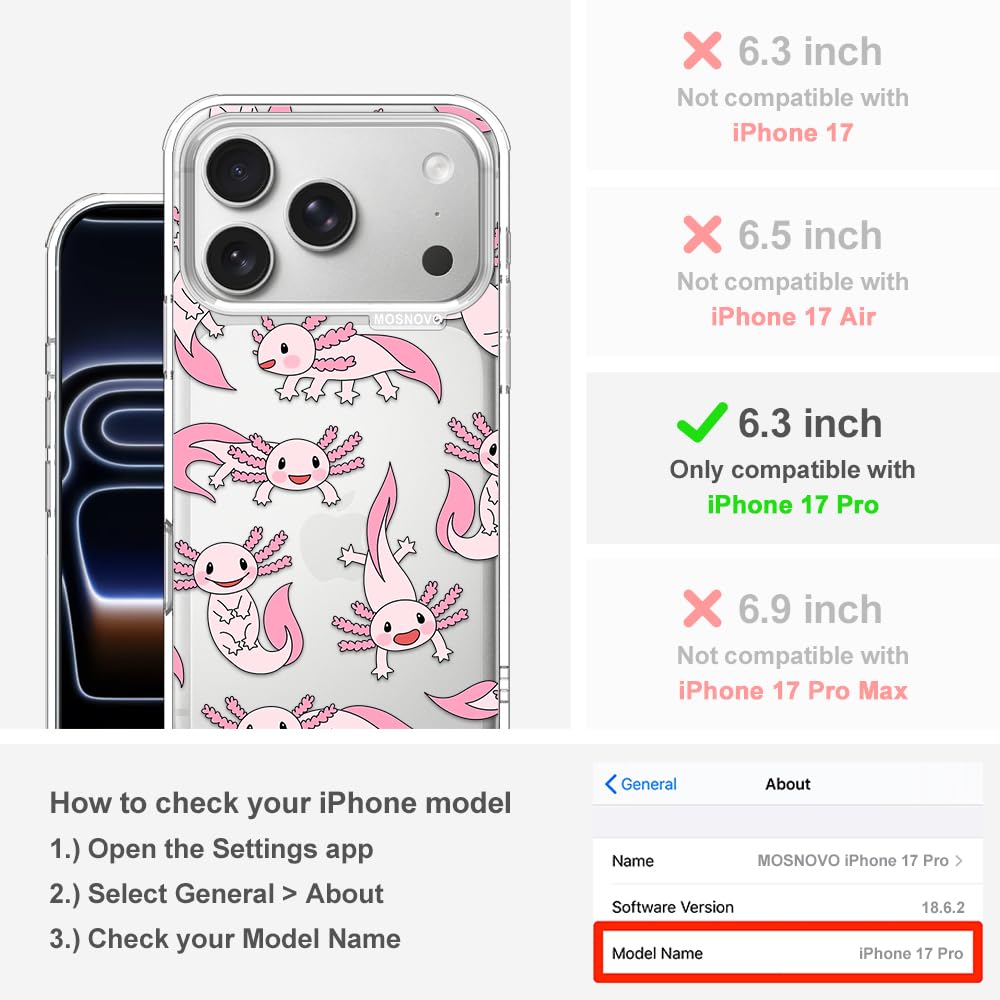
Task: Open the Name row chevron
Action: 959,860
